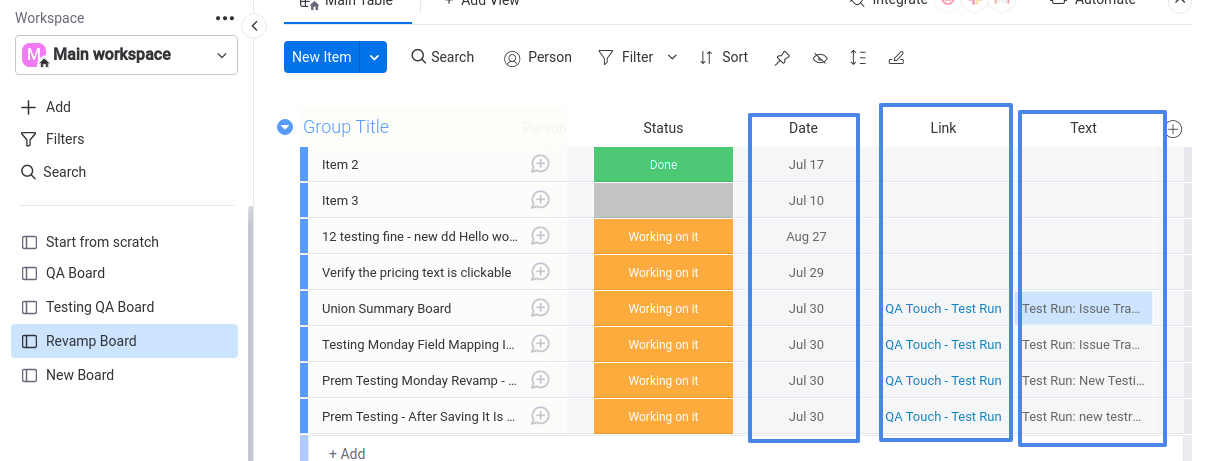Change Working on it status for Union Summary Board

click(x=663, y=309)
